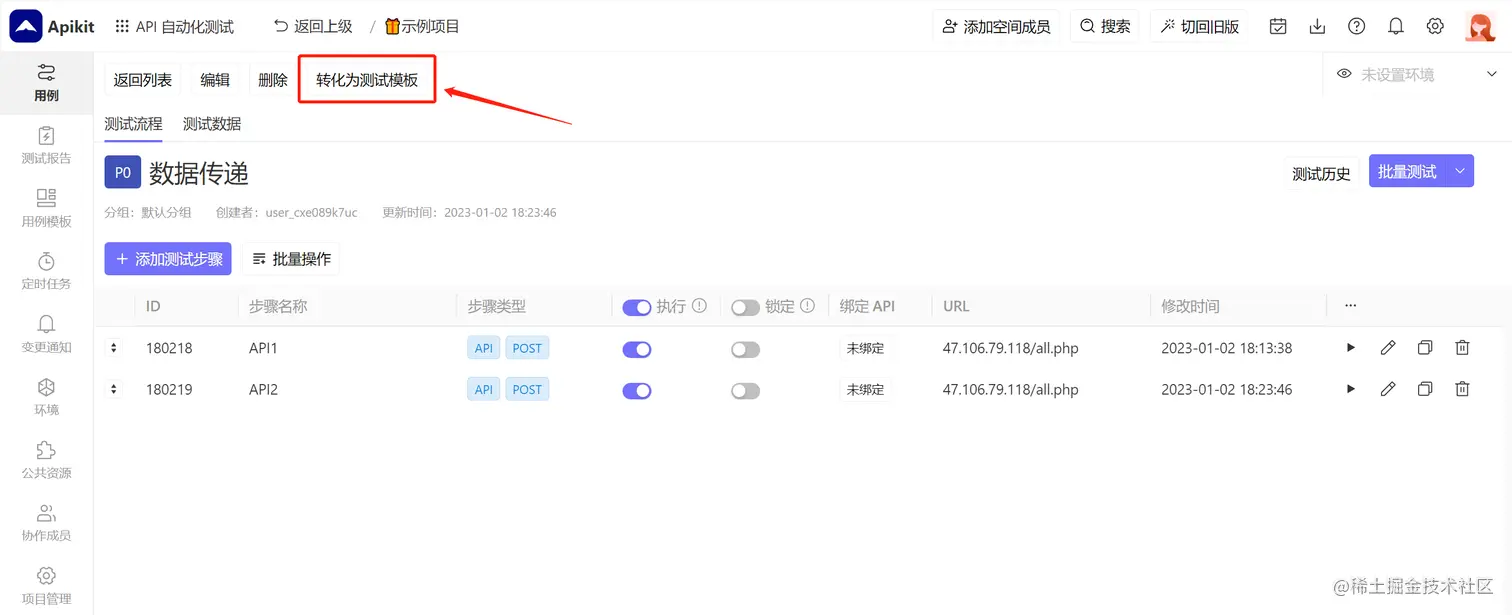
Task: Toggle 锁定 switch for API2
Action: coord(745,390)
